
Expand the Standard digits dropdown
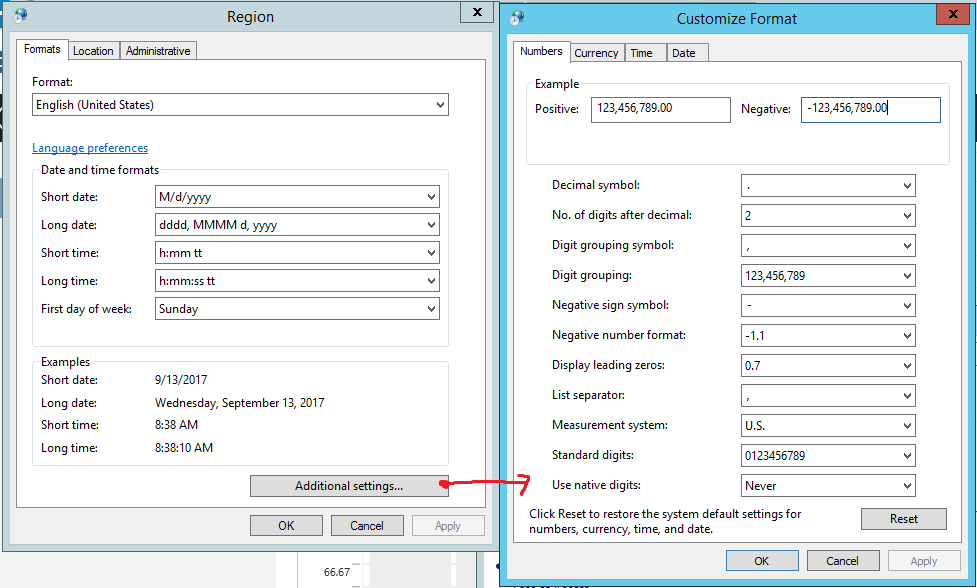(x=828, y=455)
